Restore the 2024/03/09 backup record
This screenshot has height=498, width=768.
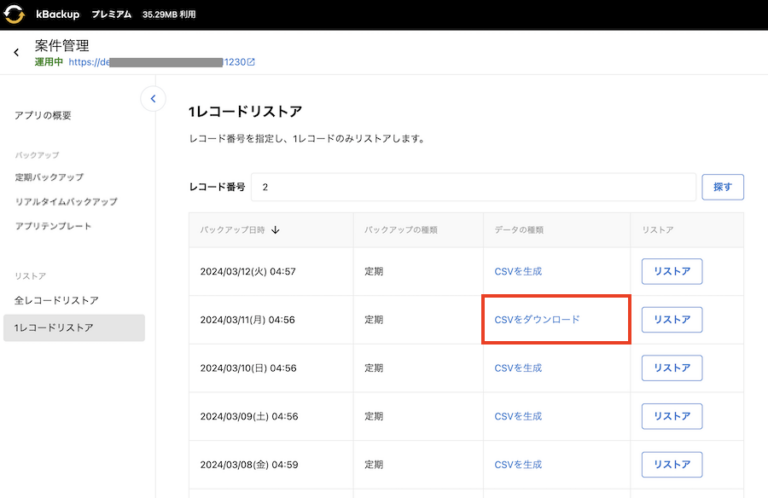tap(671, 416)
